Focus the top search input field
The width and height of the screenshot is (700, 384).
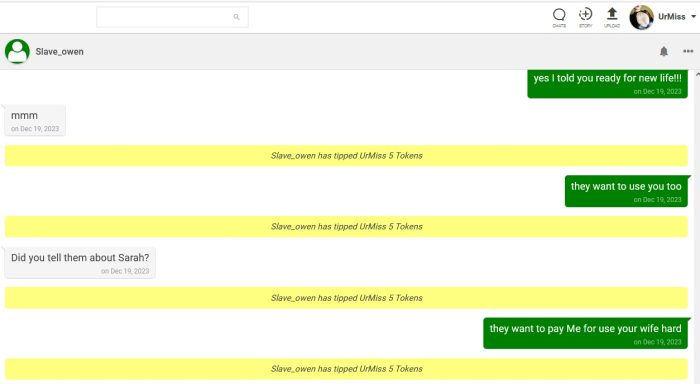[172, 17]
